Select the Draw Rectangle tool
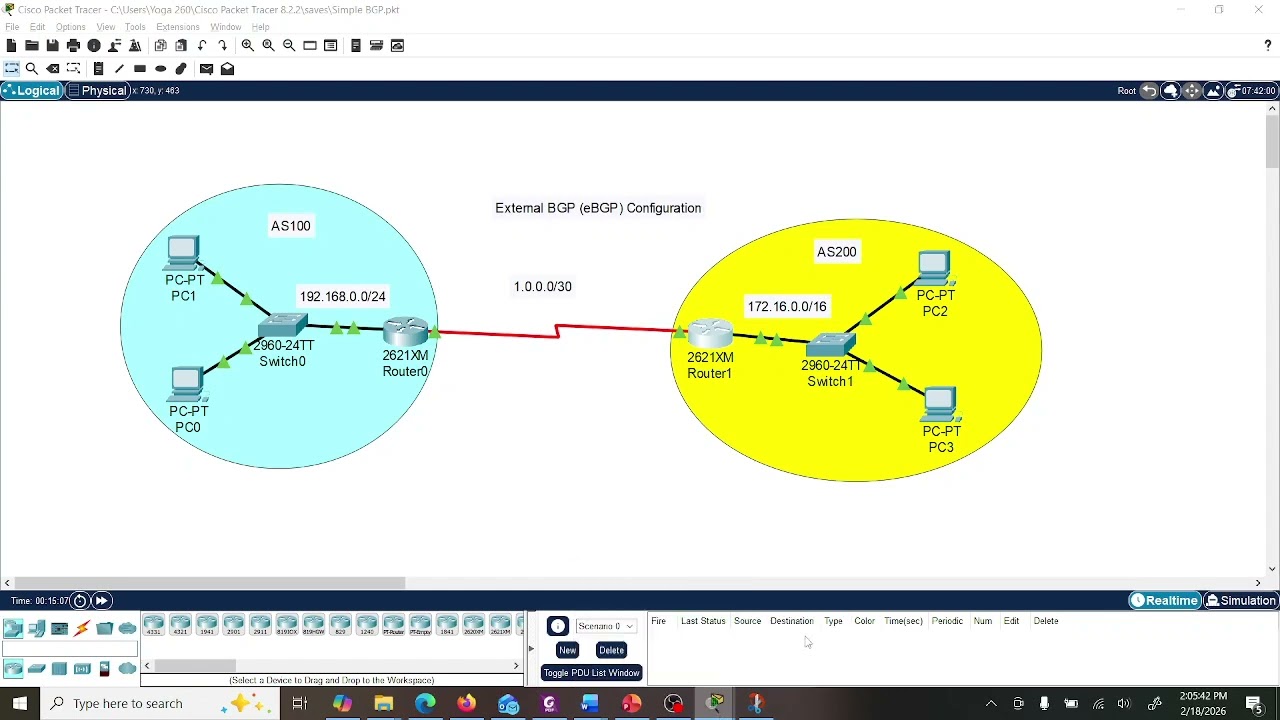The height and width of the screenshot is (720, 1280). (140, 69)
